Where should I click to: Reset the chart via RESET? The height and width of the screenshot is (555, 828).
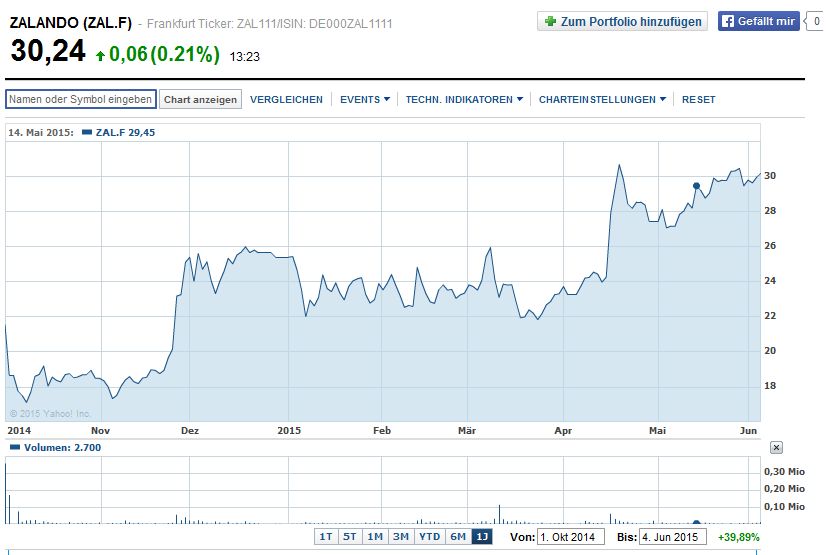tap(698, 99)
